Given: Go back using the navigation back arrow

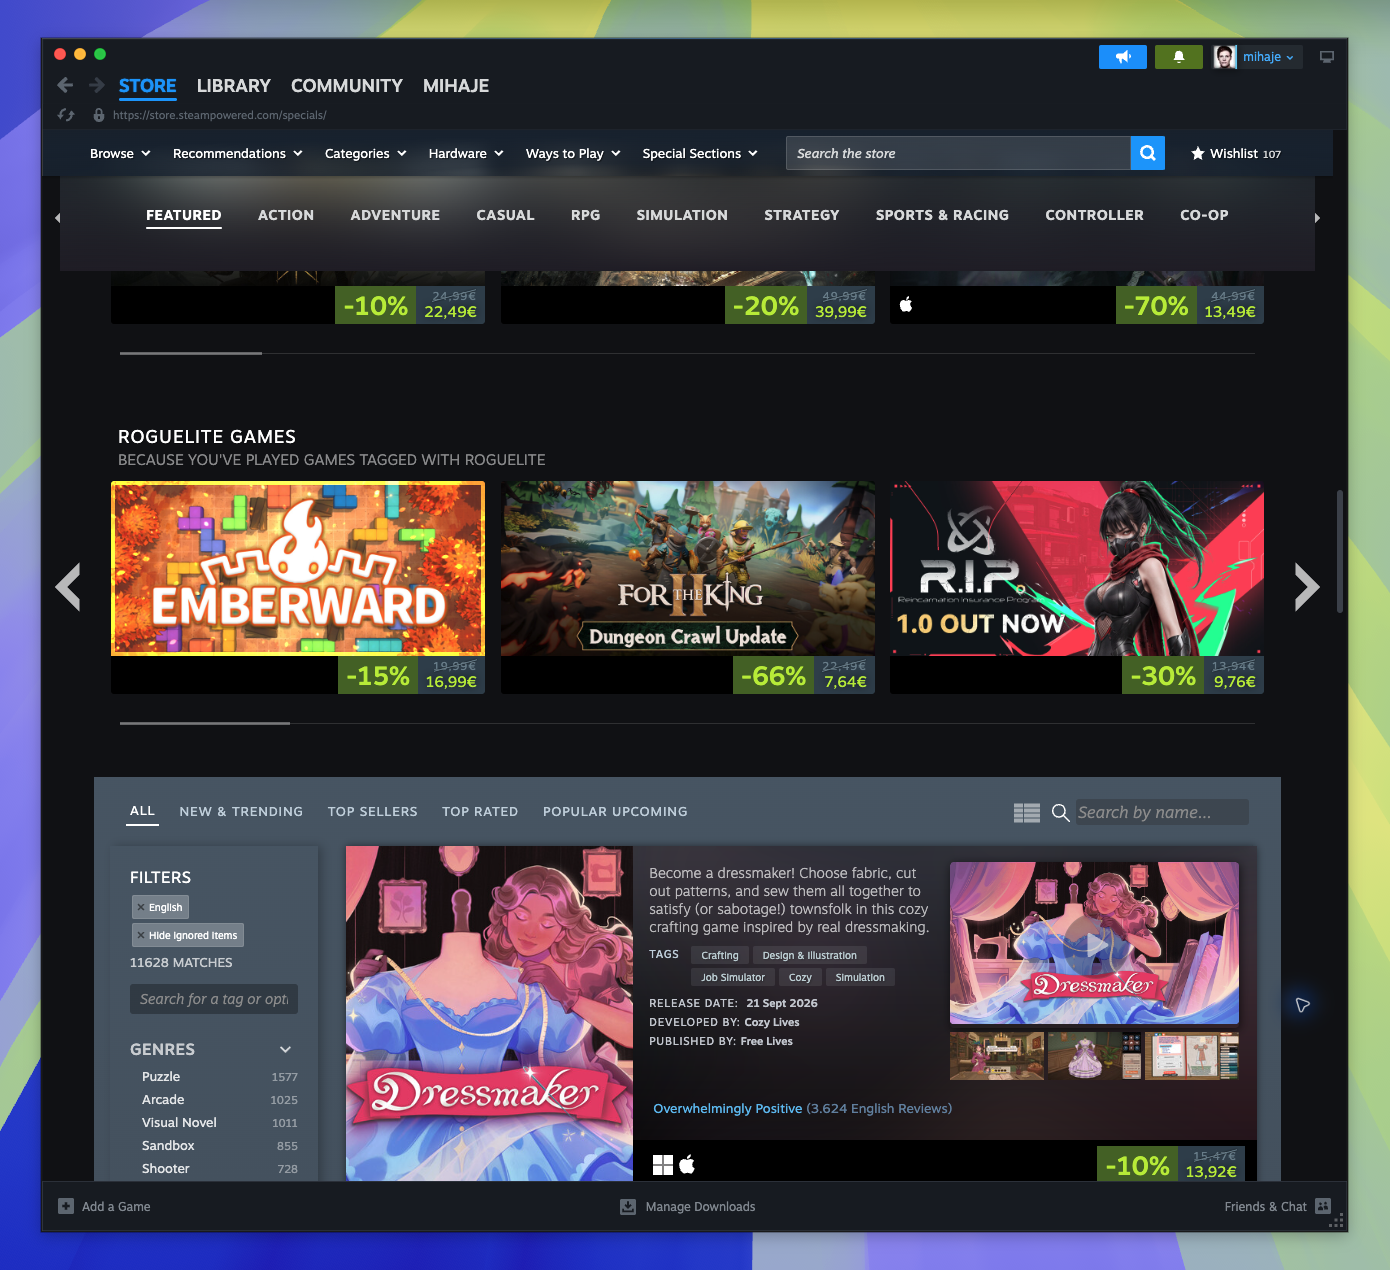Looking at the screenshot, I should 65,85.
